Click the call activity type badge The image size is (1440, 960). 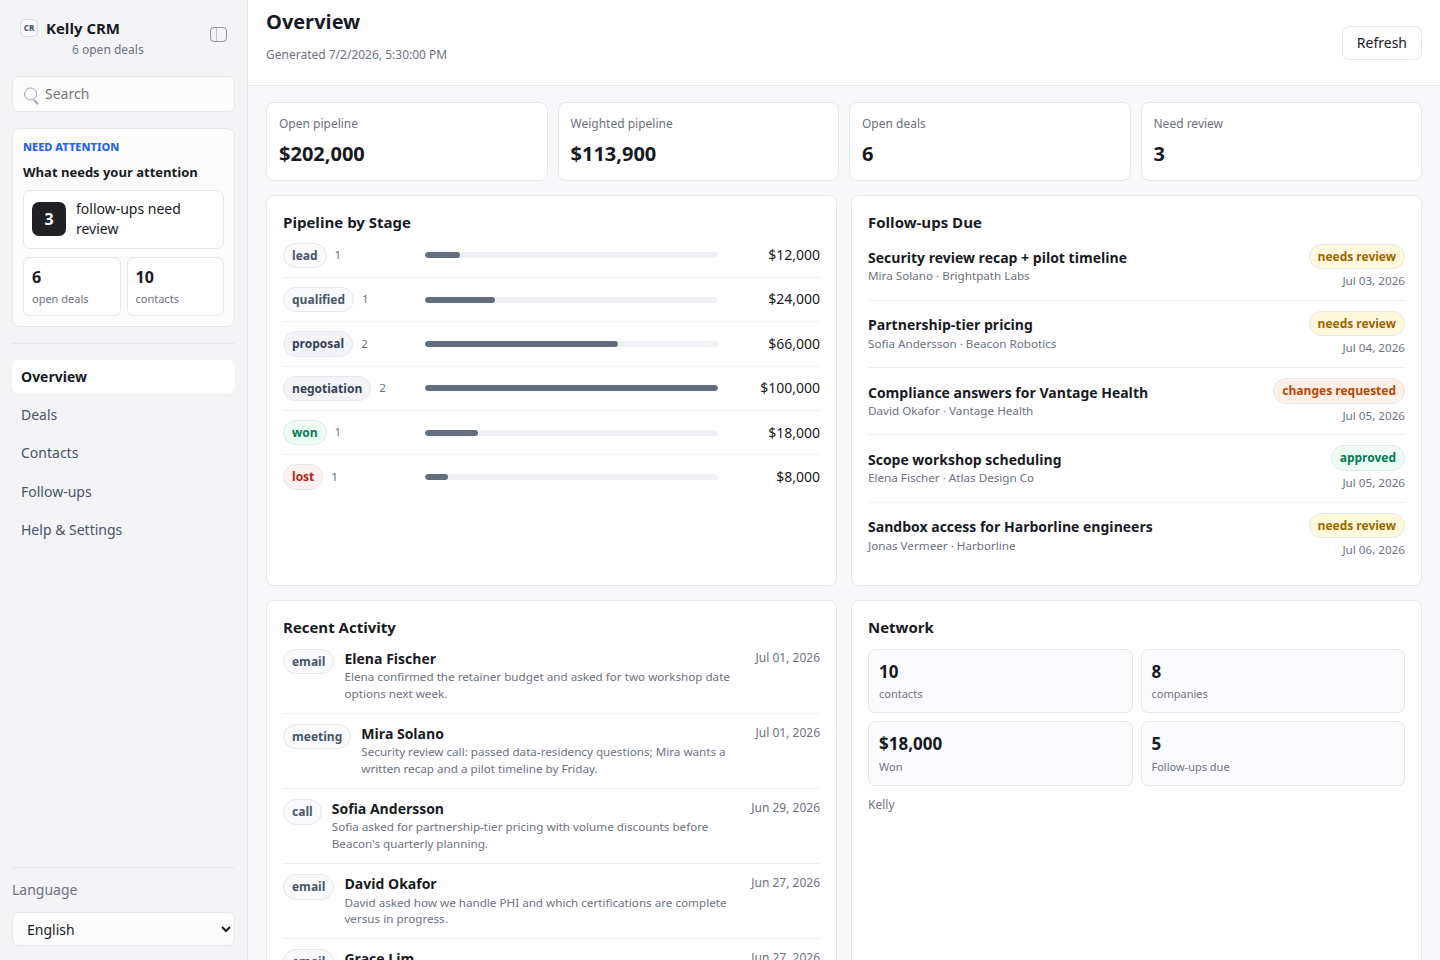[x=302, y=812]
